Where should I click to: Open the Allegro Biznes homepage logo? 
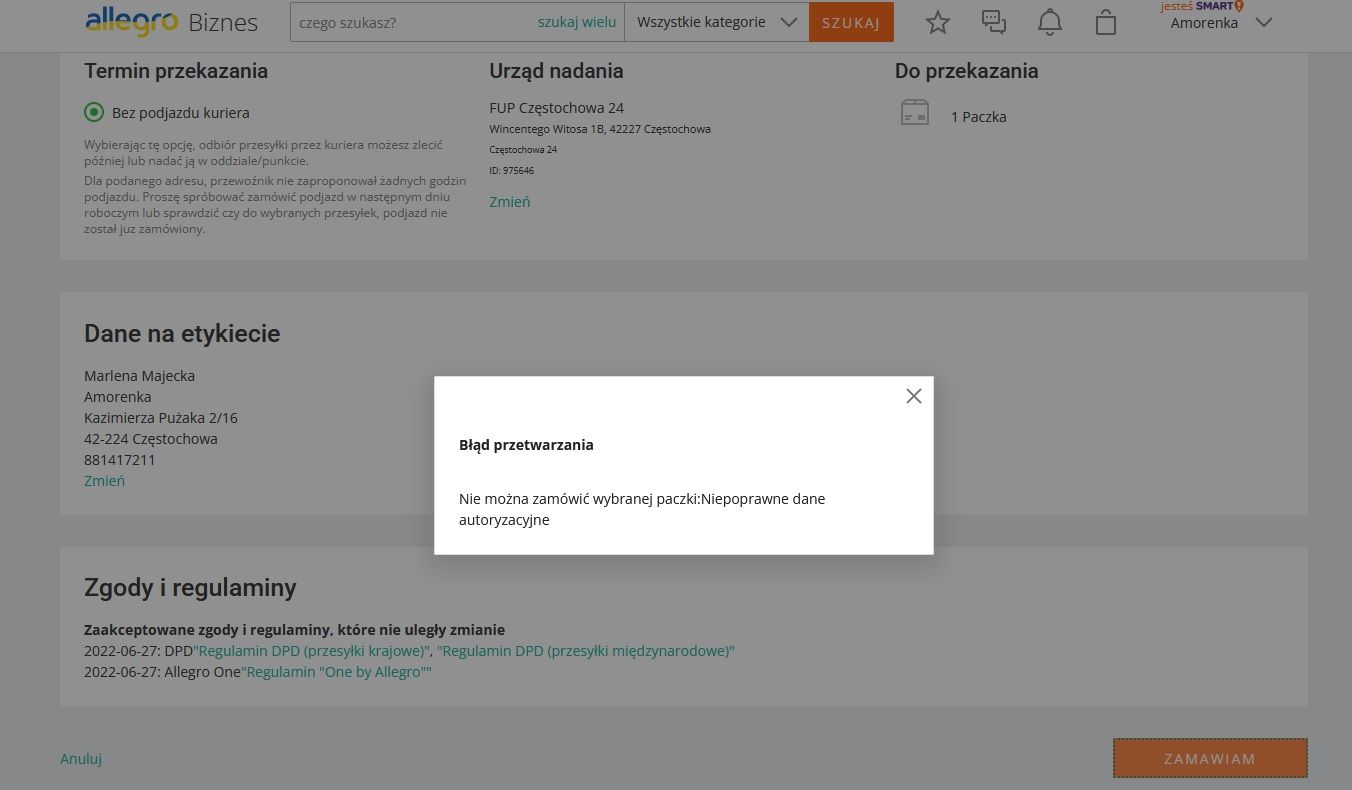point(171,21)
